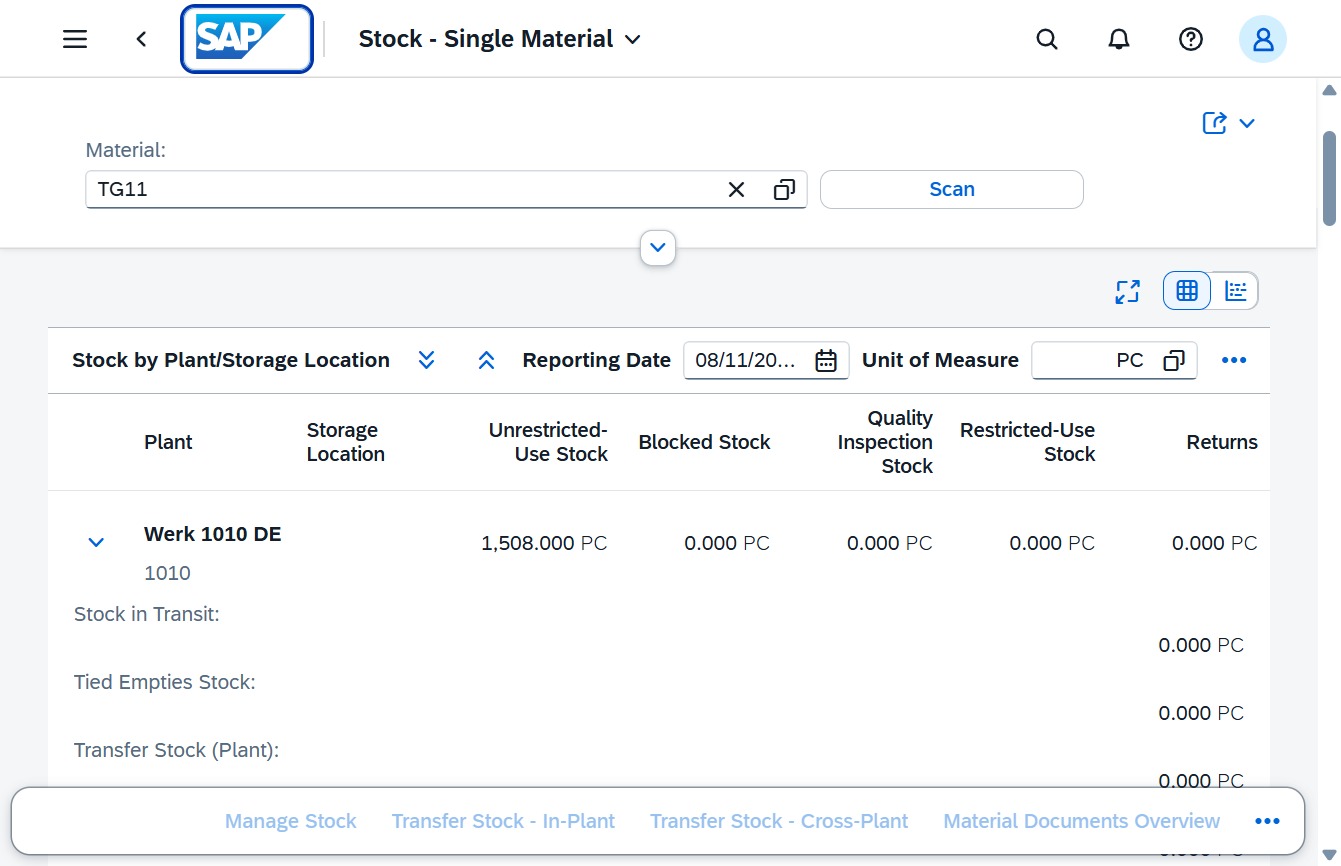This screenshot has width=1341, height=866.
Task: Open value help for Material field
Action: tap(784, 189)
